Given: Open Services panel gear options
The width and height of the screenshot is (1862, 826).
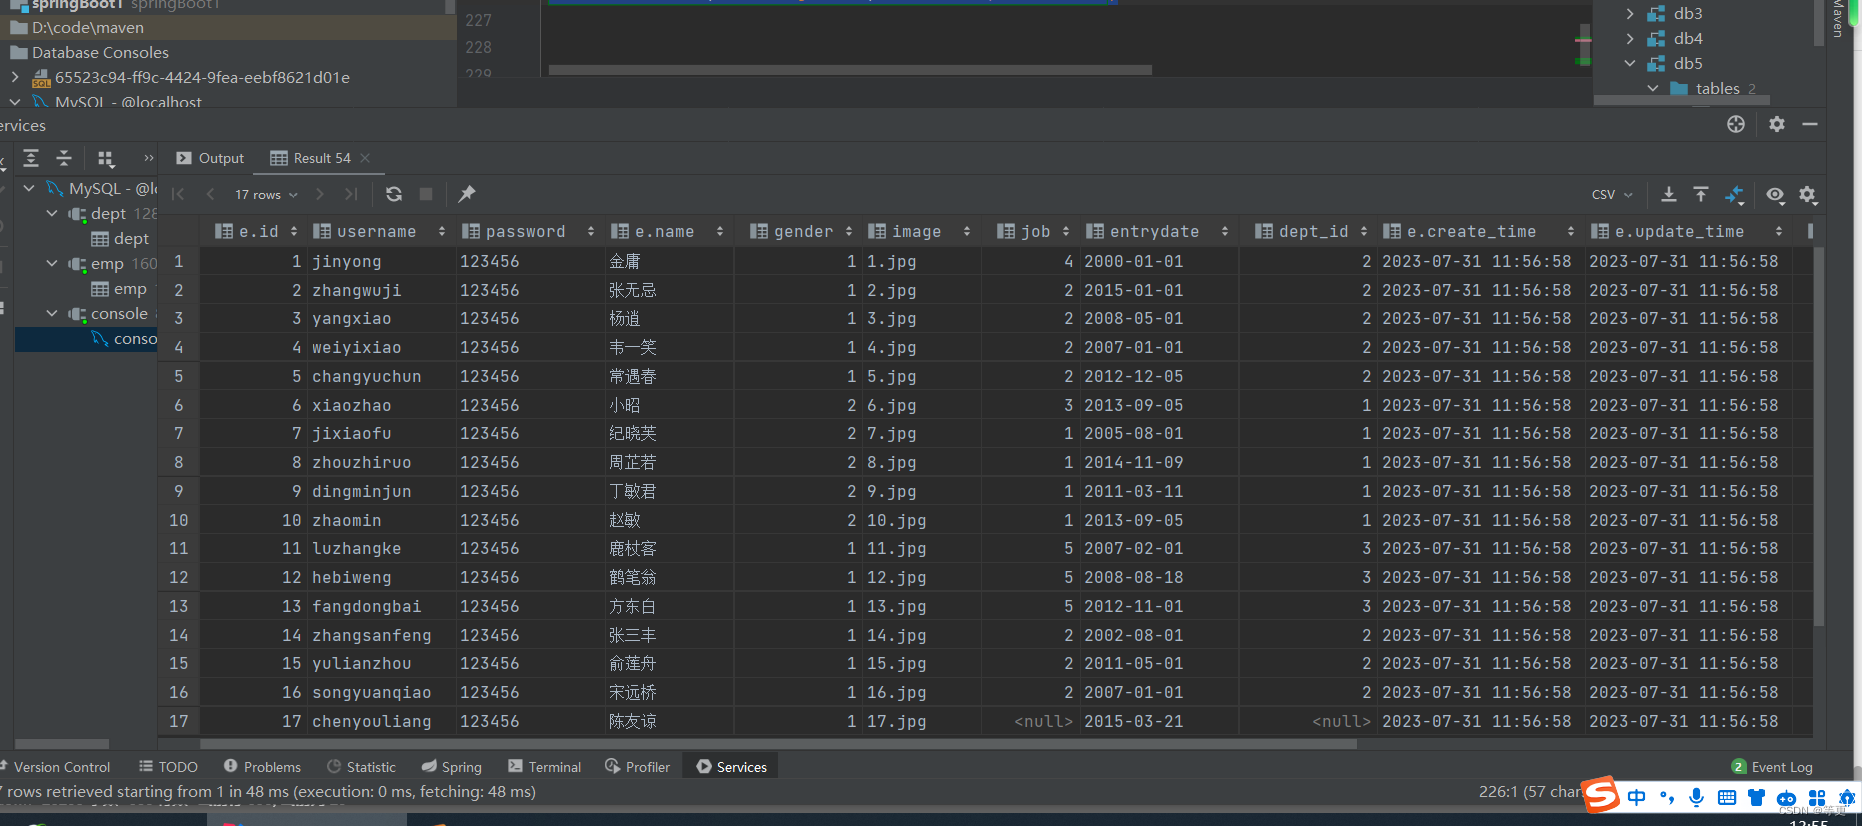Looking at the screenshot, I should point(1777,124).
